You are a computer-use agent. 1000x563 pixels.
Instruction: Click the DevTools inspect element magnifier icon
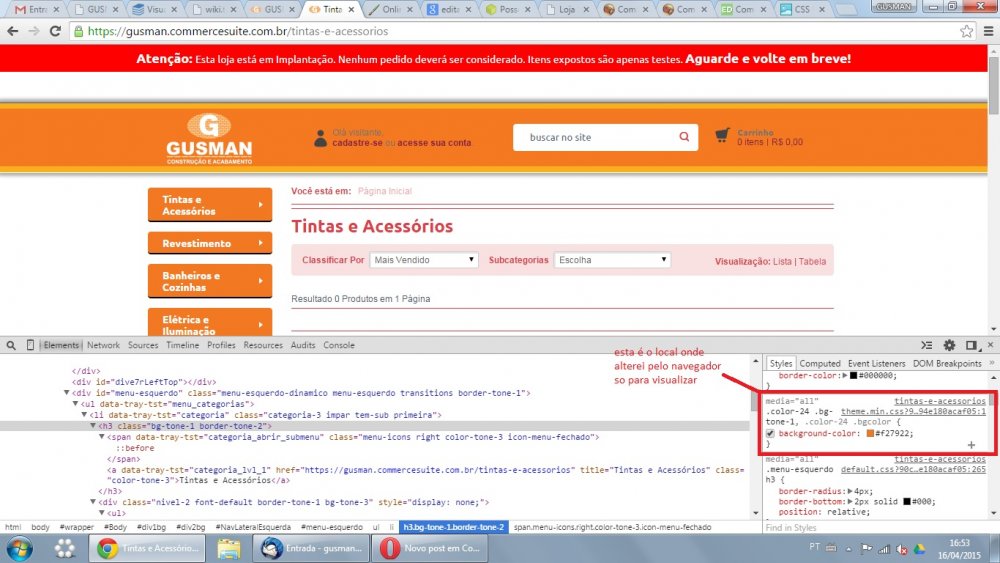(10, 345)
